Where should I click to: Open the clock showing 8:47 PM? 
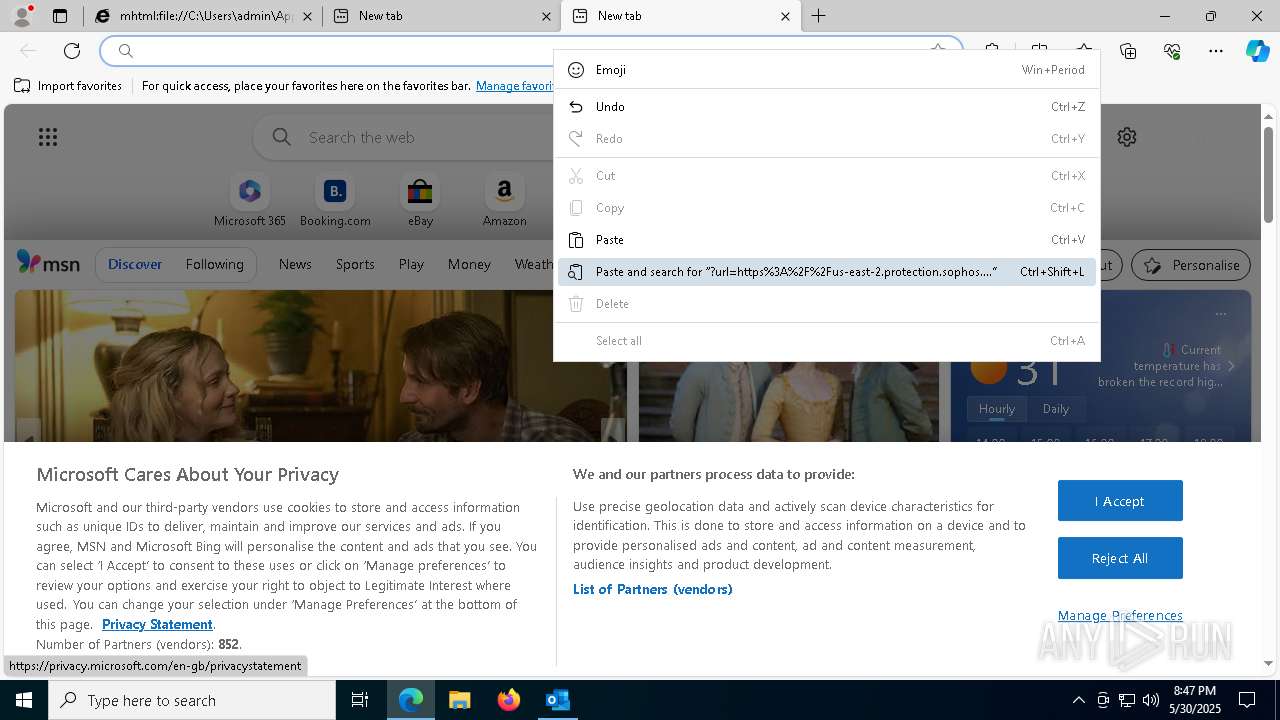(x=1194, y=700)
